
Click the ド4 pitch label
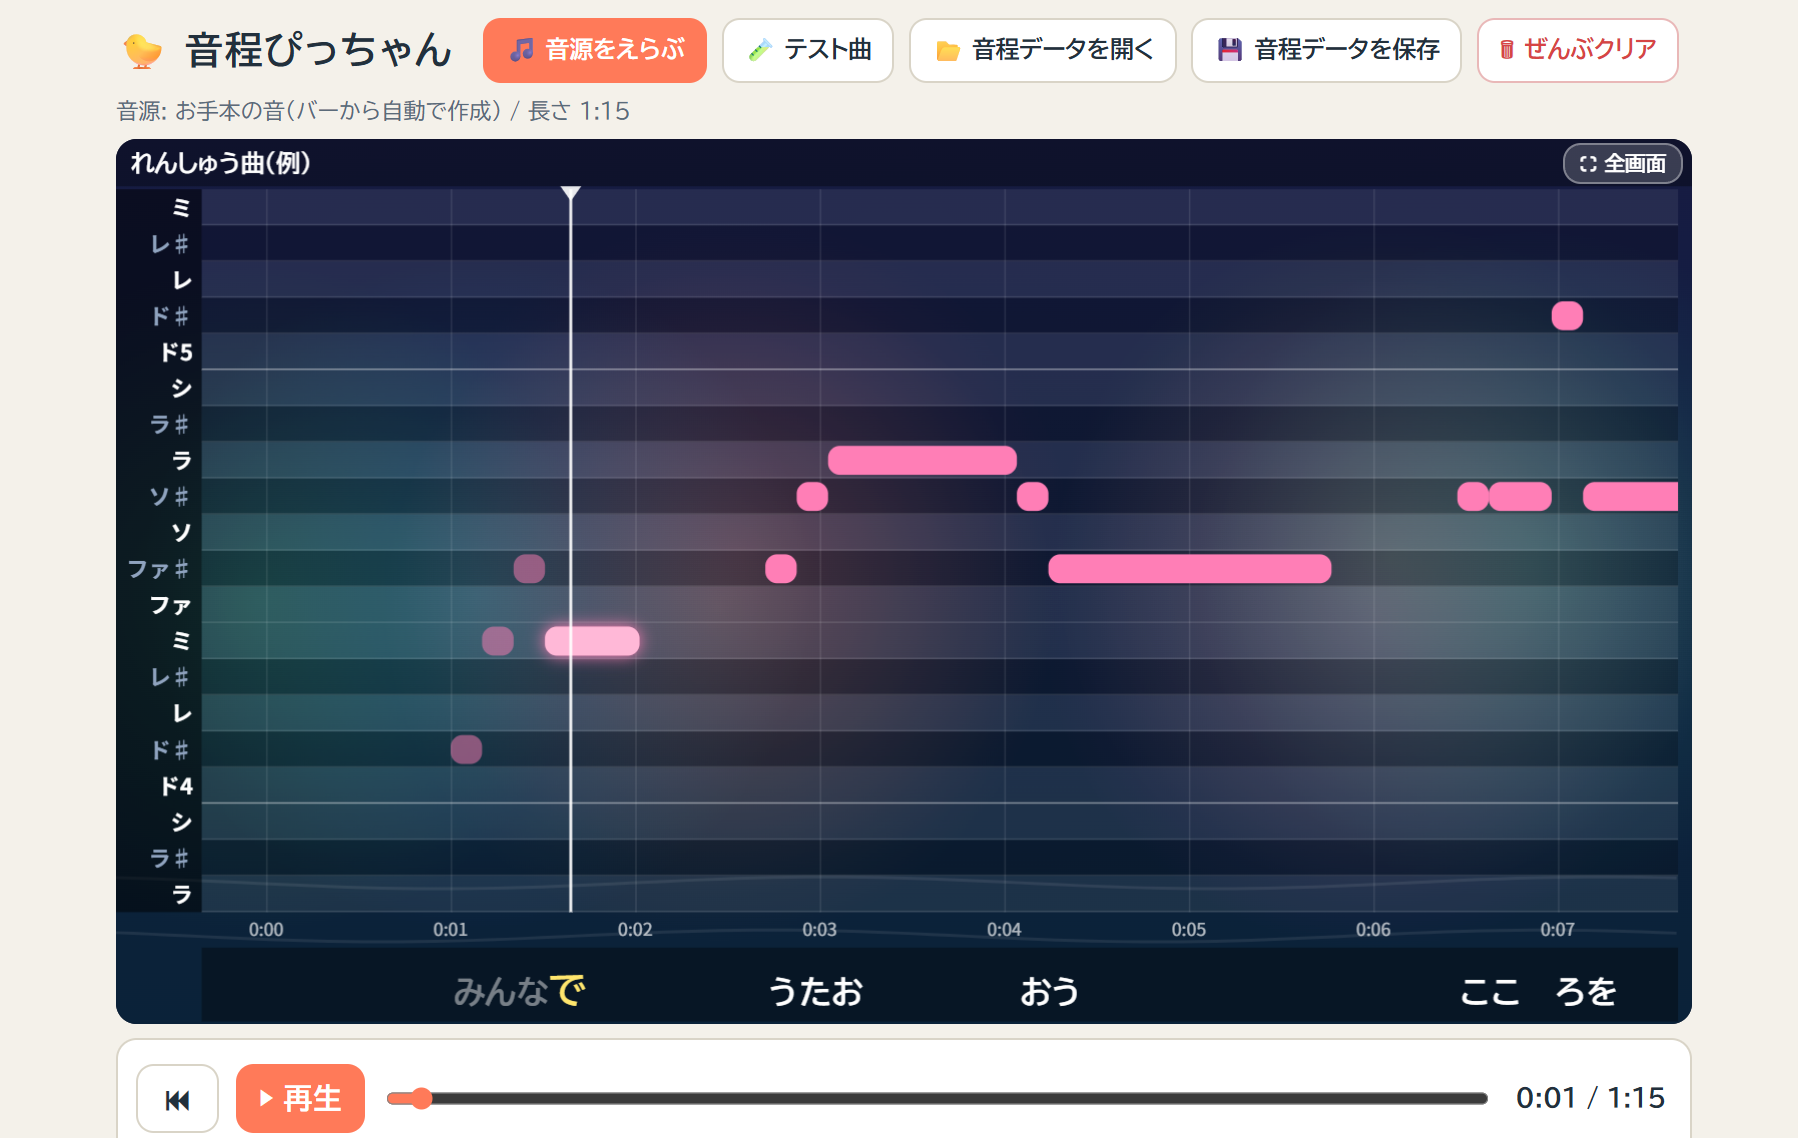click(176, 786)
